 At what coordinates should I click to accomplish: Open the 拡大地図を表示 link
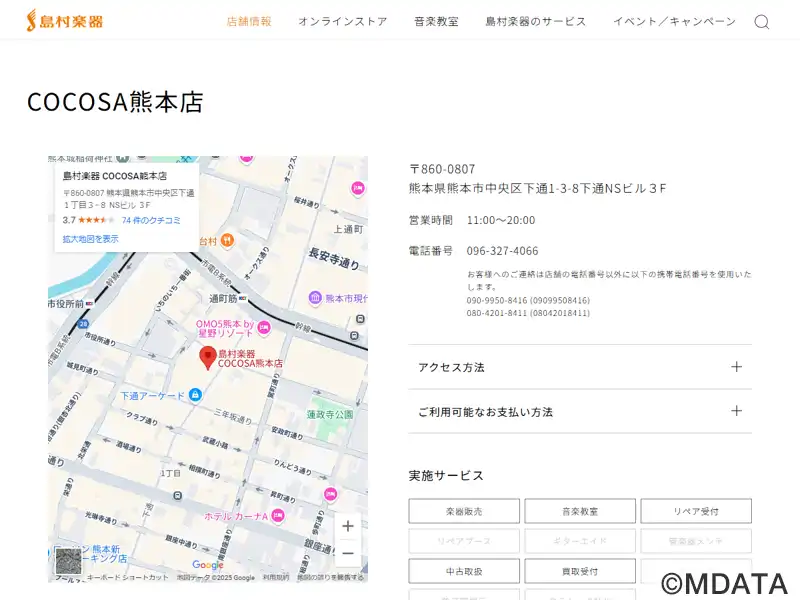90,239
